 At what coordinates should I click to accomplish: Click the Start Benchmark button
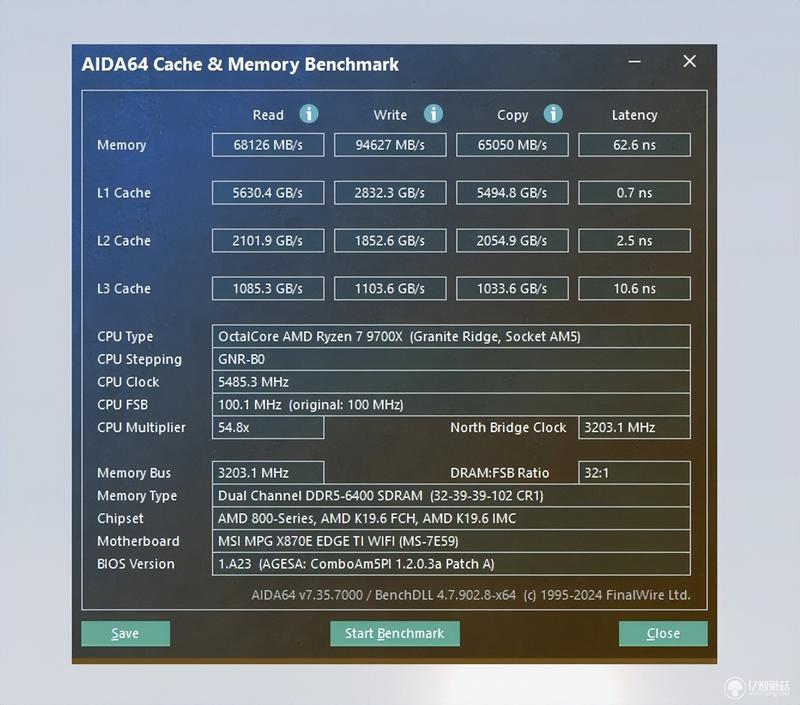394,633
